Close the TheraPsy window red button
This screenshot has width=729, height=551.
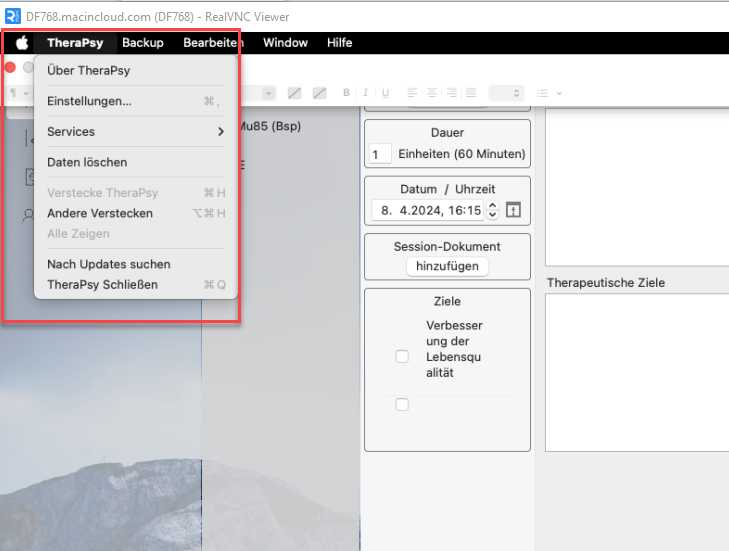coord(10,68)
